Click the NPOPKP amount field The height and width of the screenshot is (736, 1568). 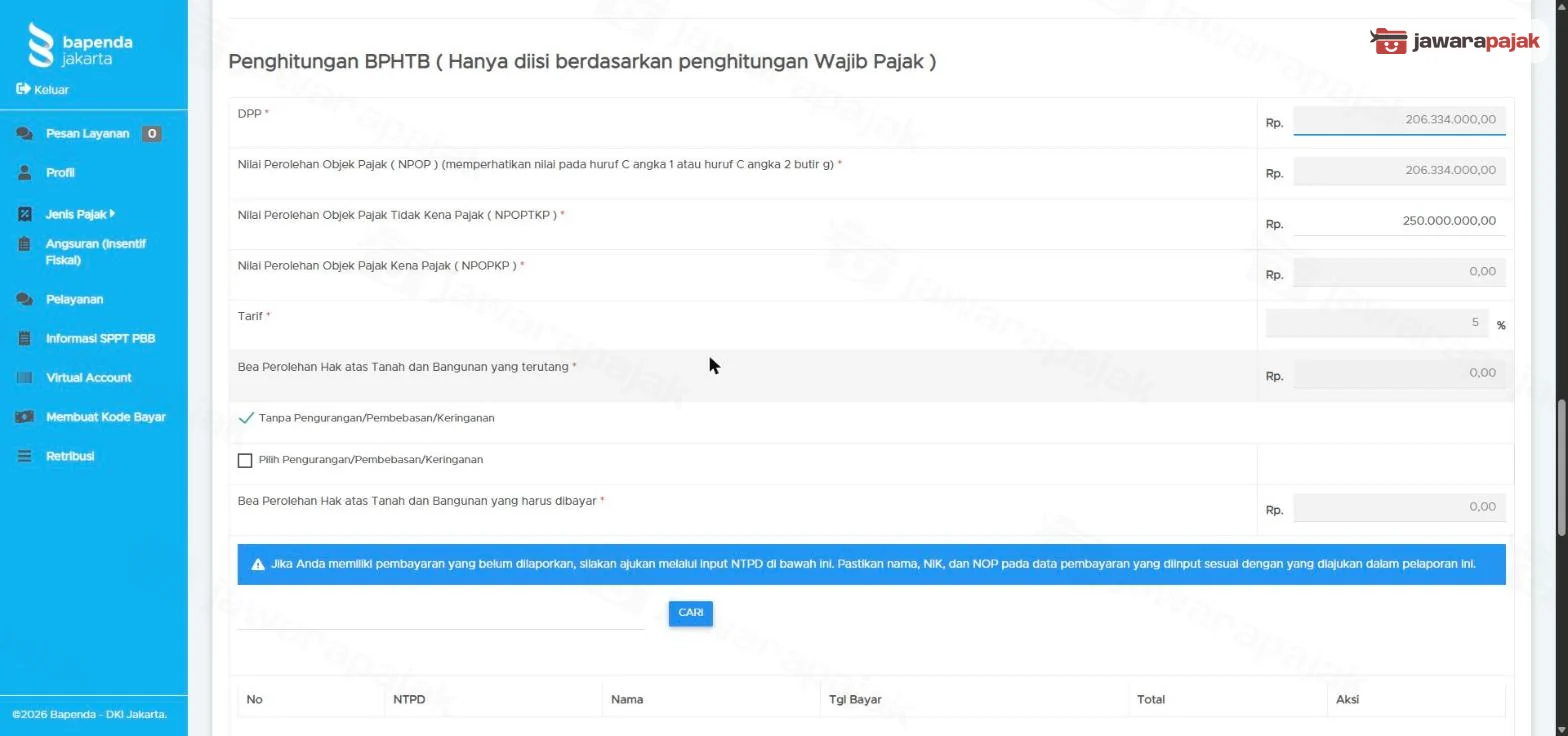[x=1399, y=272]
